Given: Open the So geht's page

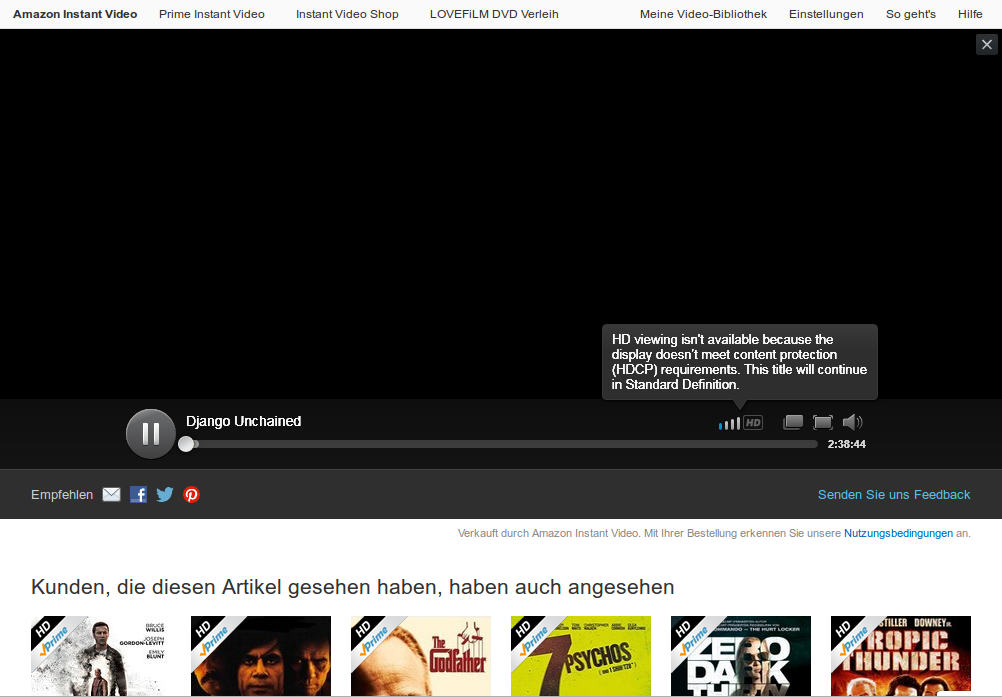Looking at the screenshot, I should click(x=911, y=14).
